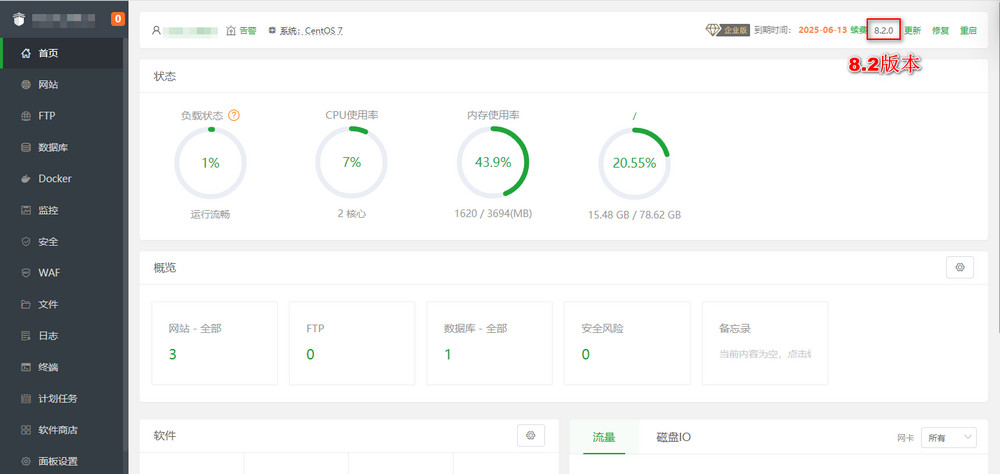
Task: Switch to the 磁盘IO tab
Action: coord(673,437)
